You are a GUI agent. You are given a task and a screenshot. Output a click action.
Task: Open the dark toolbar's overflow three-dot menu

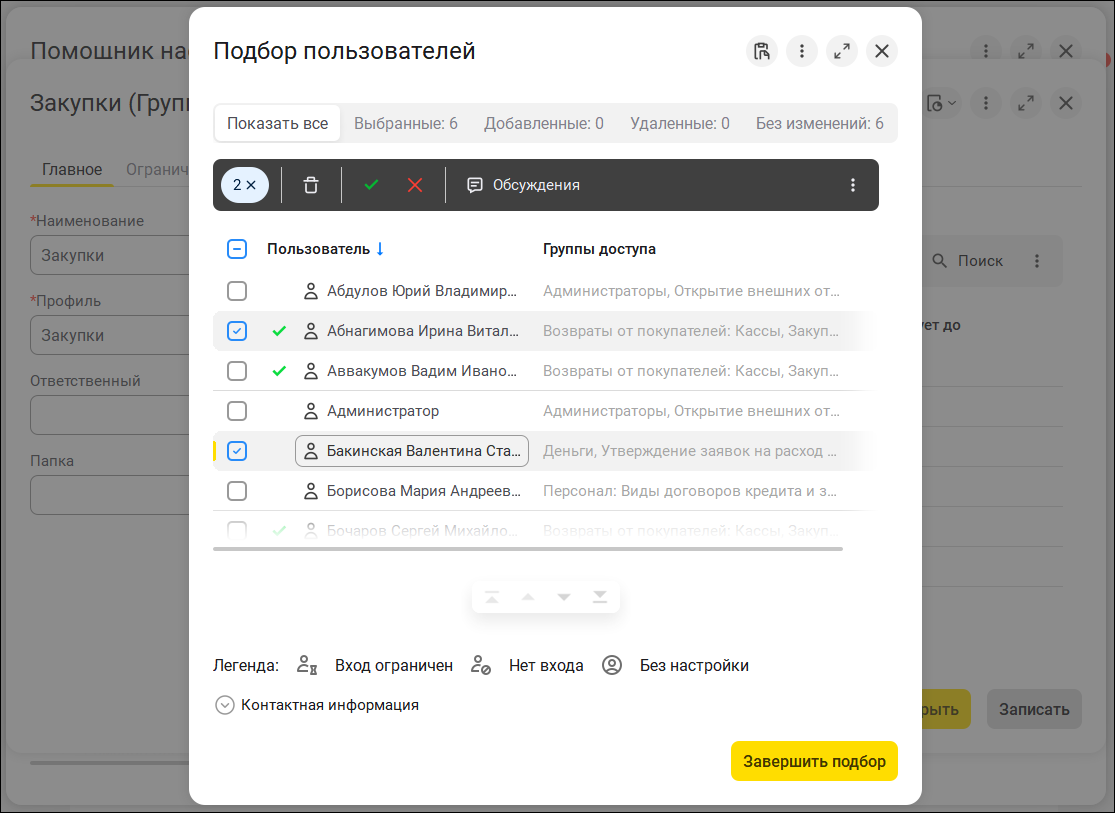click(x=853, y=185)
